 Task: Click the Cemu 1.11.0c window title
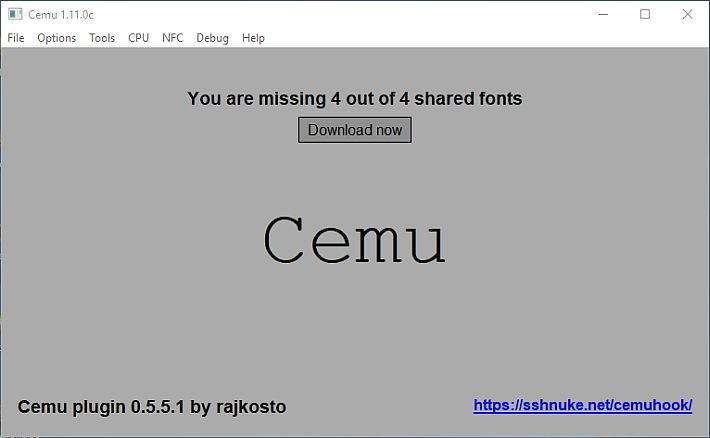(x=61, y=15)
